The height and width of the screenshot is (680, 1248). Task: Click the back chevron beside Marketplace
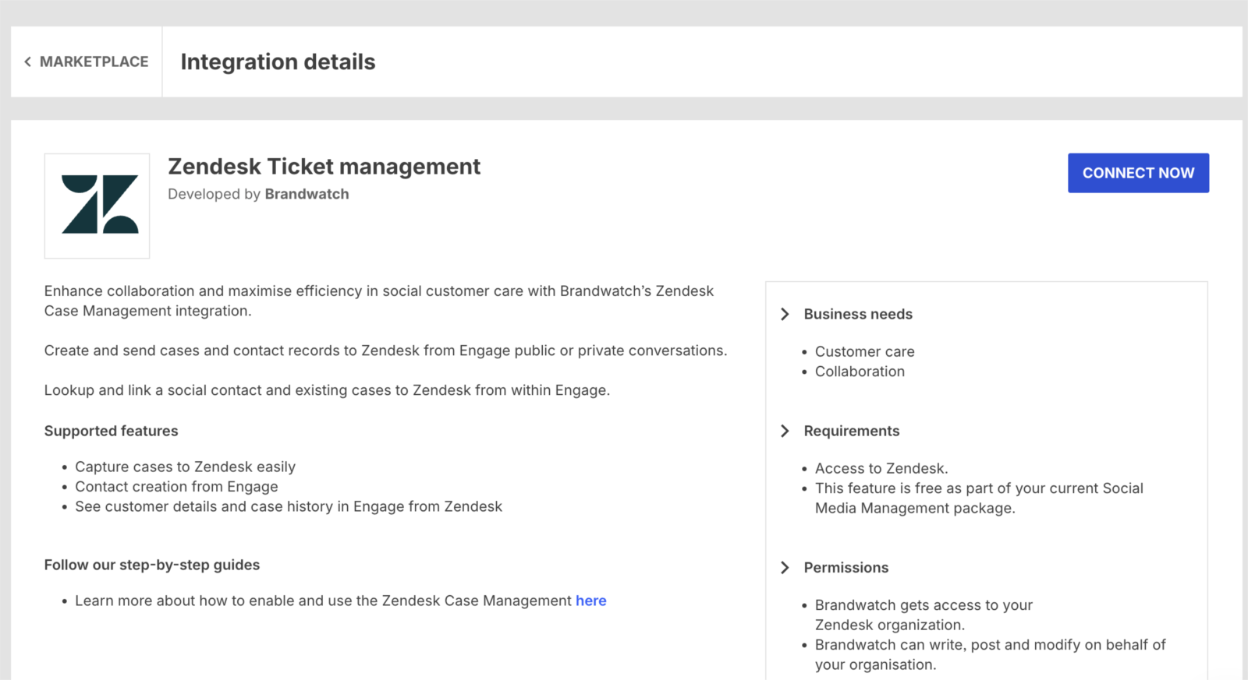(x=27, y=62)
